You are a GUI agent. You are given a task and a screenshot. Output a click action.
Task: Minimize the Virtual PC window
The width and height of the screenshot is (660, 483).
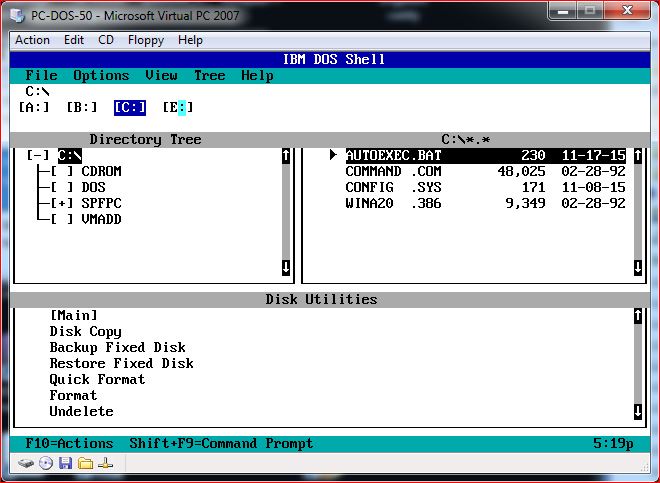(563, 11)
